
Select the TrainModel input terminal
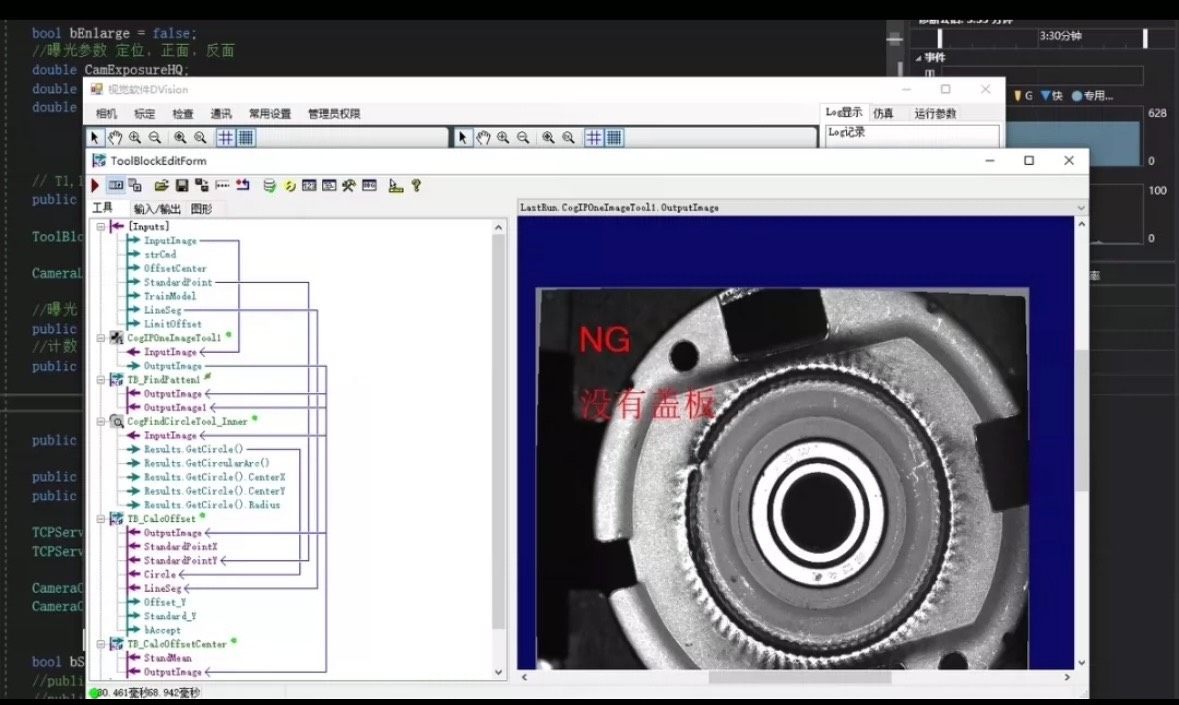(169, 296)
